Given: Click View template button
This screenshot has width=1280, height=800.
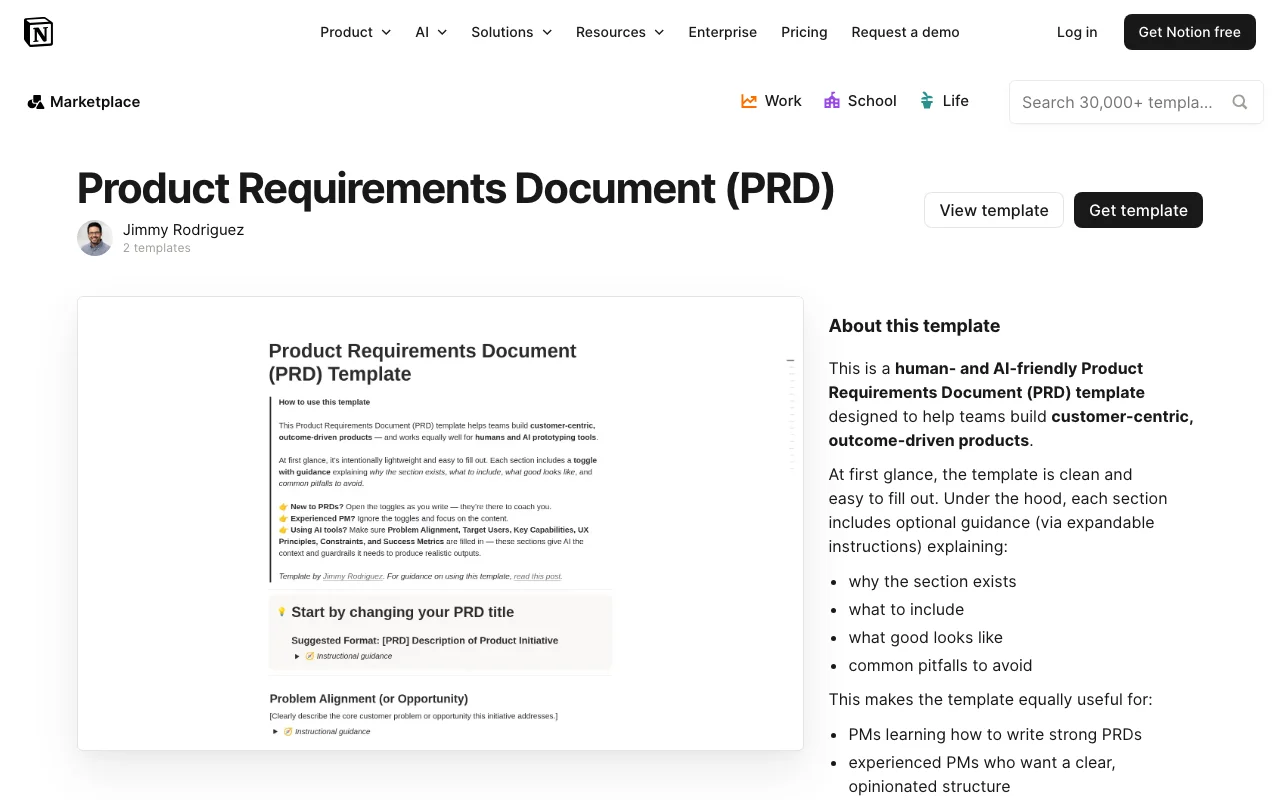Looking at the screenshot, I should pos(994,210).
